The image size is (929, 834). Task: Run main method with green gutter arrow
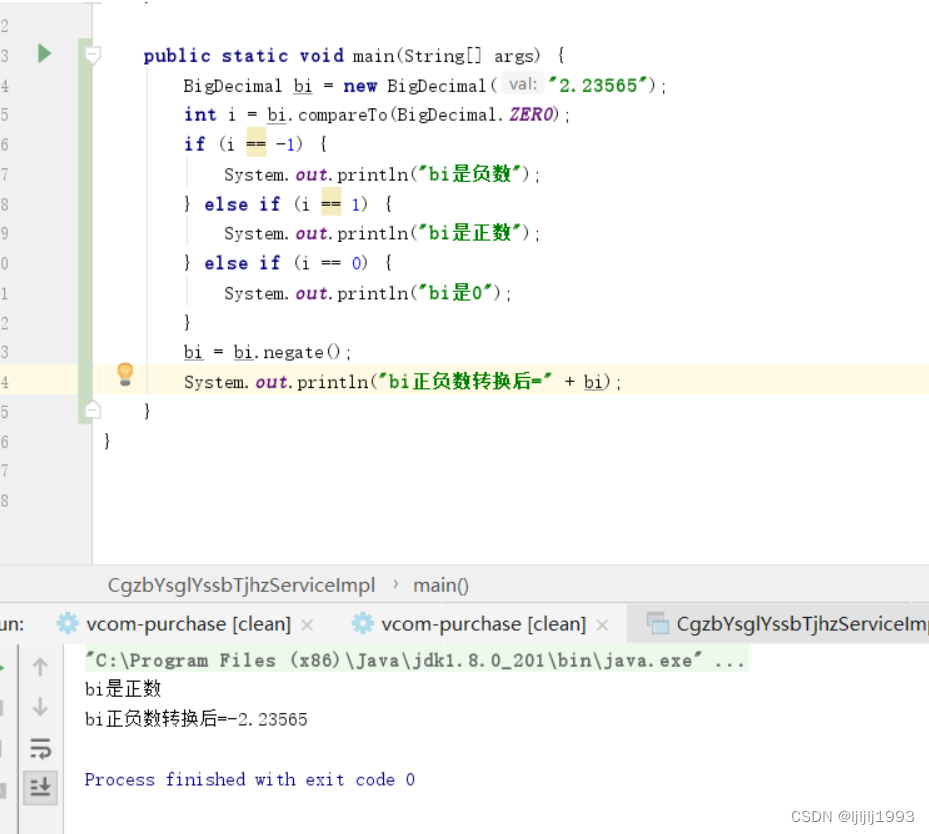click(x=44, y=54)
